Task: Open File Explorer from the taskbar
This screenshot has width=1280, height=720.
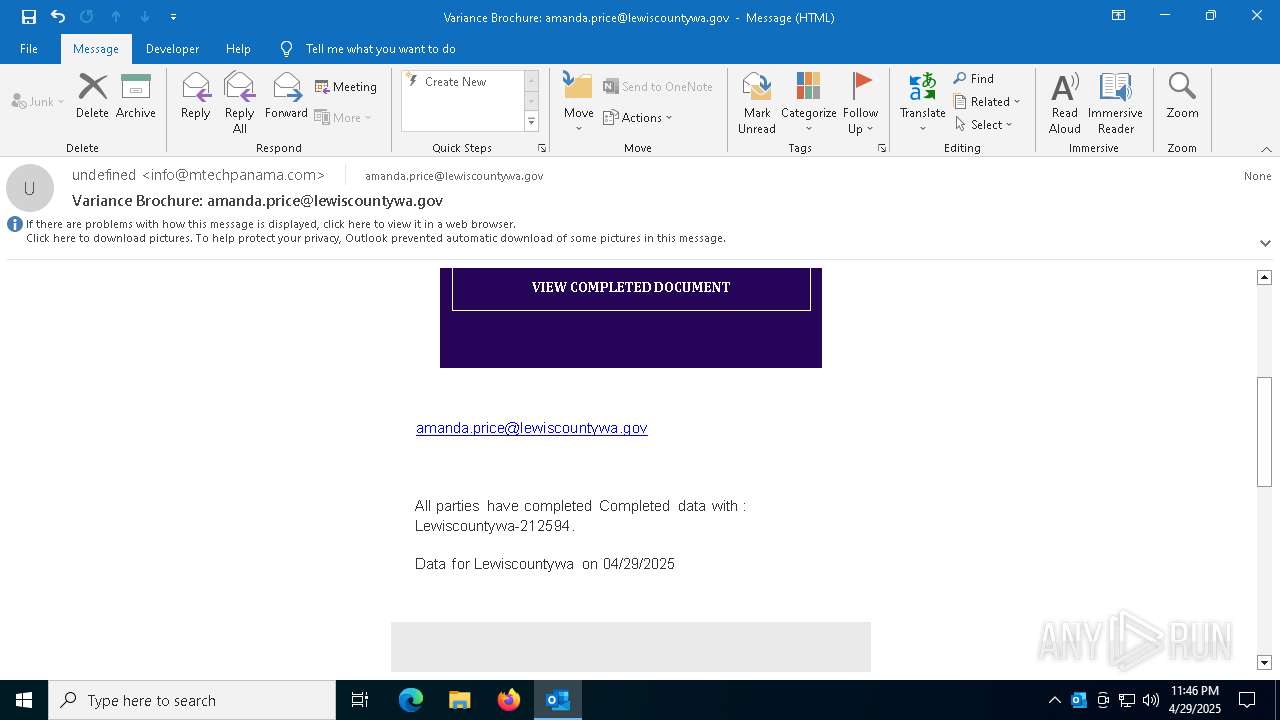Action: (460, 700)
